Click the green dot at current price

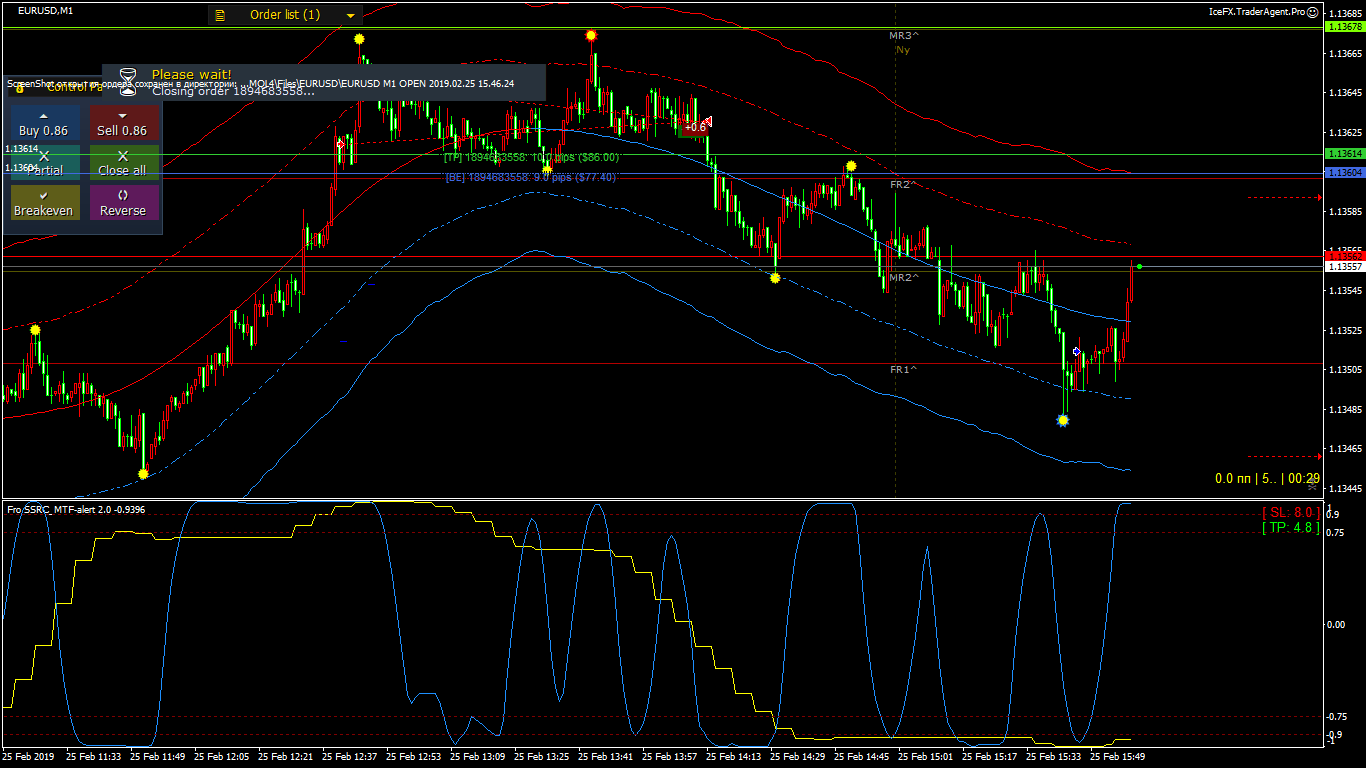click(x=1139, y=266)
